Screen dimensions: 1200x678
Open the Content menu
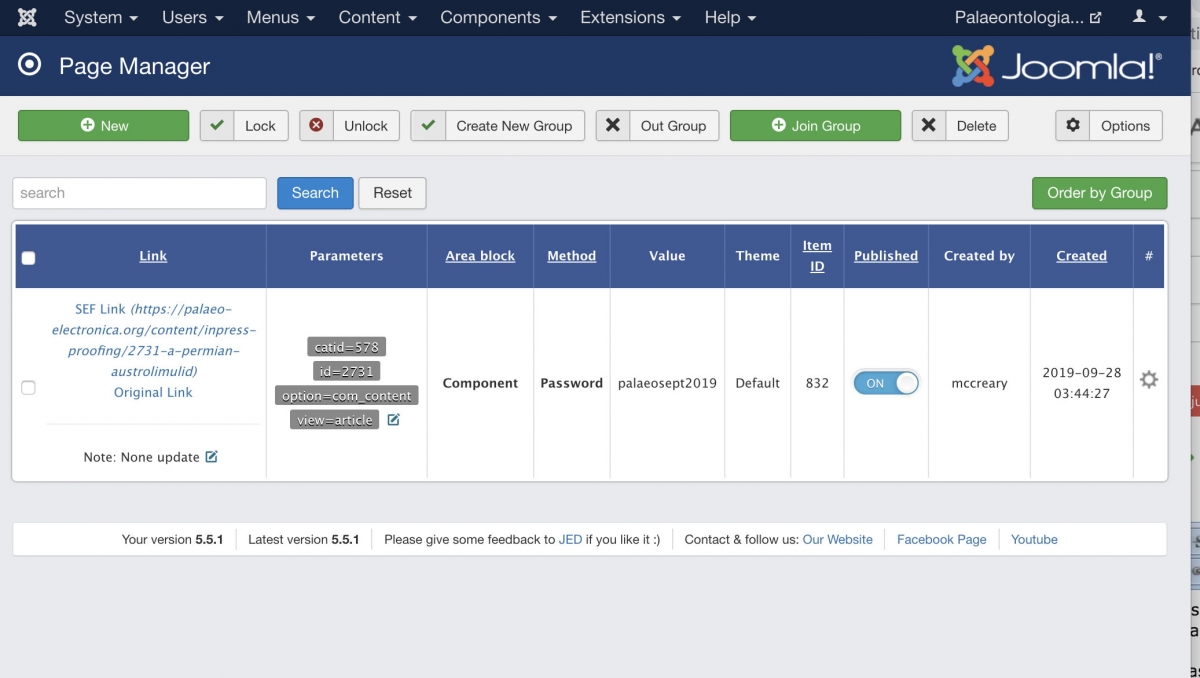click(377, 18)
